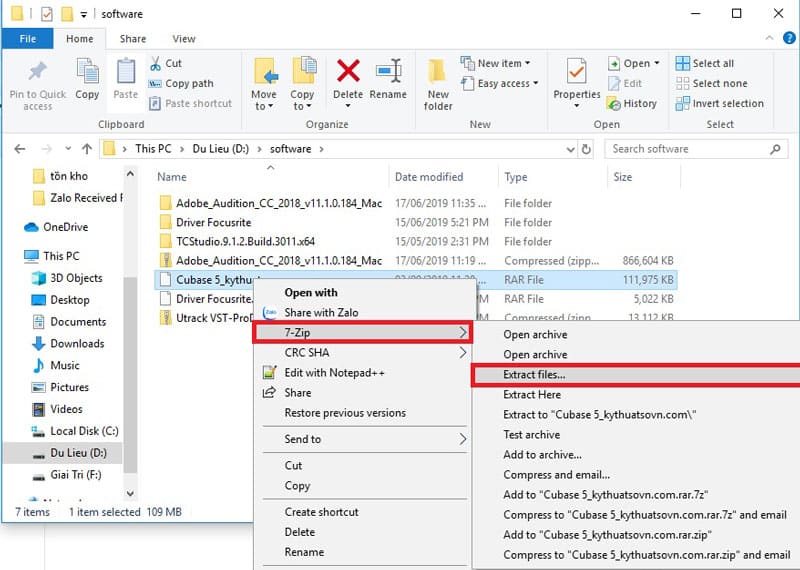Expand the Send to submenu
This screenshot has width=800, height=570.
(362, 439)
